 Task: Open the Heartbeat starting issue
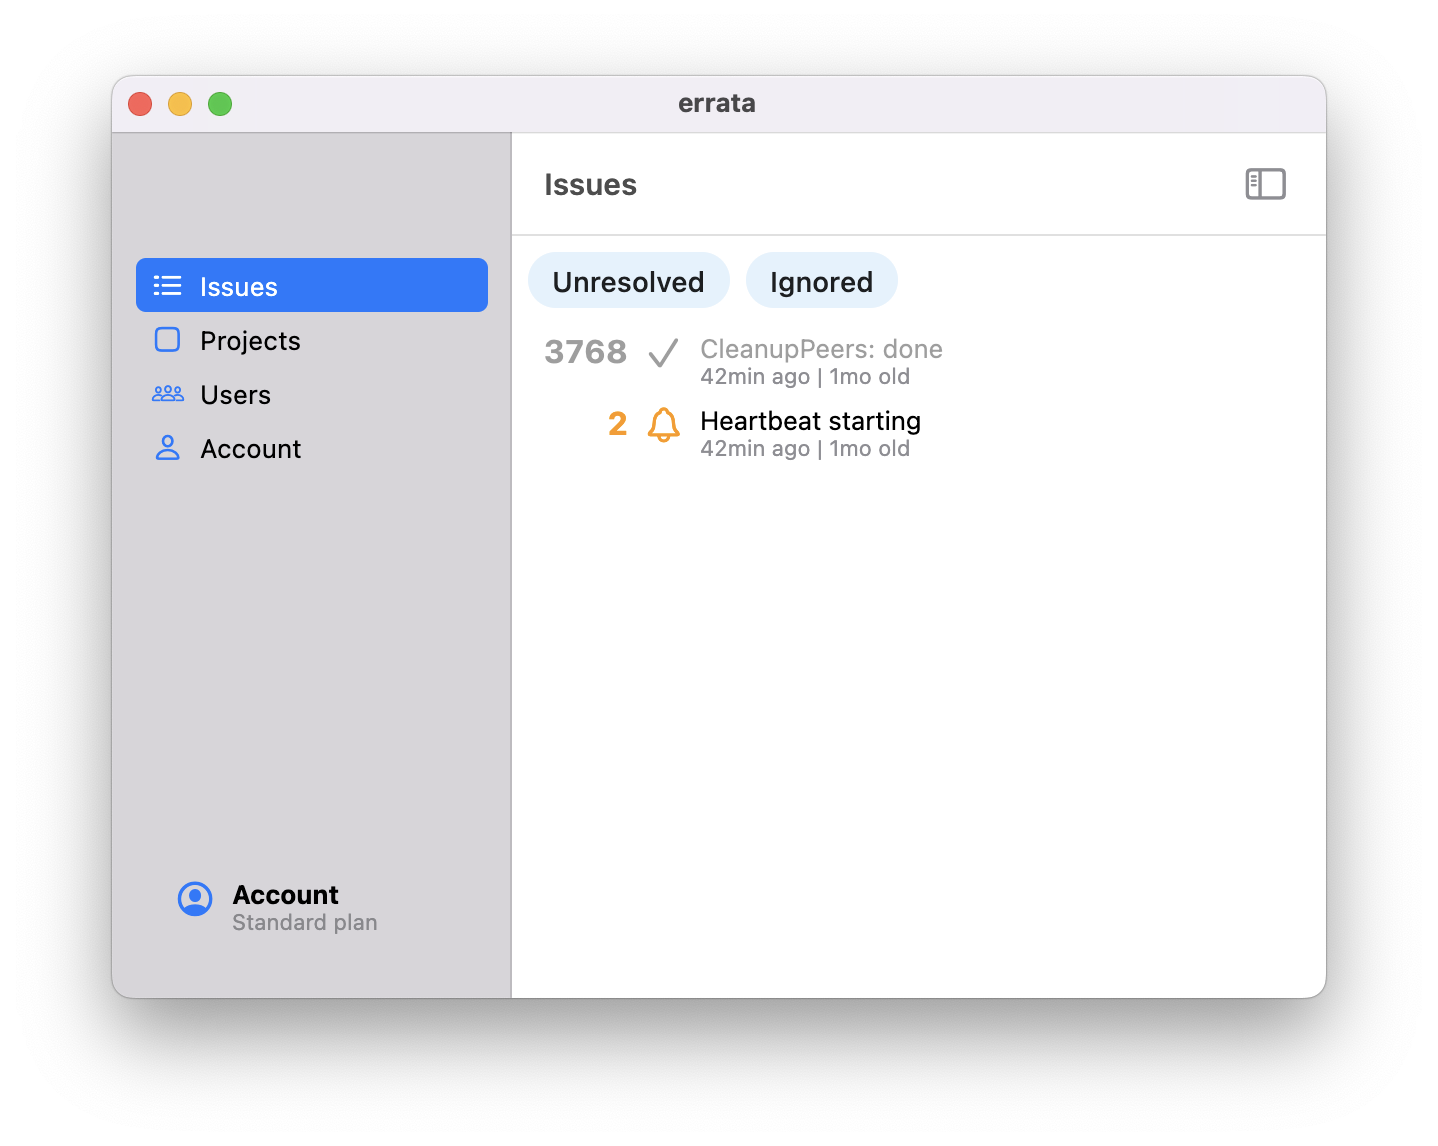[x=810, y=421]
